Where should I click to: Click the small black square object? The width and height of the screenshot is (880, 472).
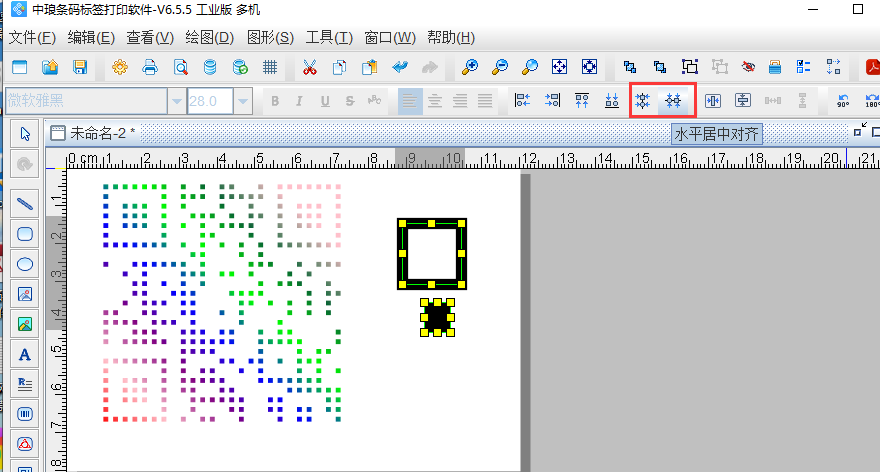click(x=436, y=317)
